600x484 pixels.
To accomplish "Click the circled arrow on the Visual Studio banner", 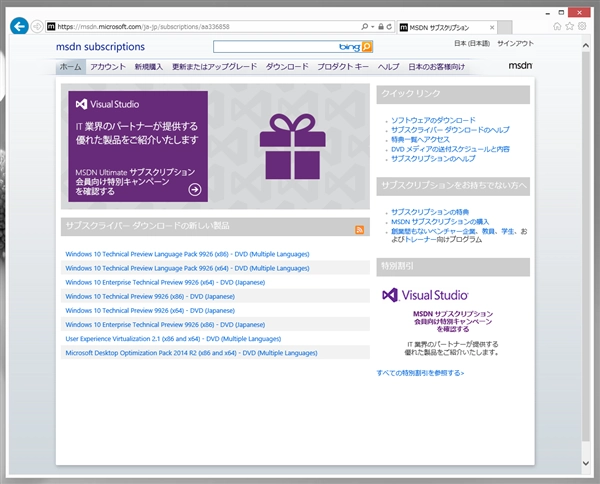I will coord(195,189).
